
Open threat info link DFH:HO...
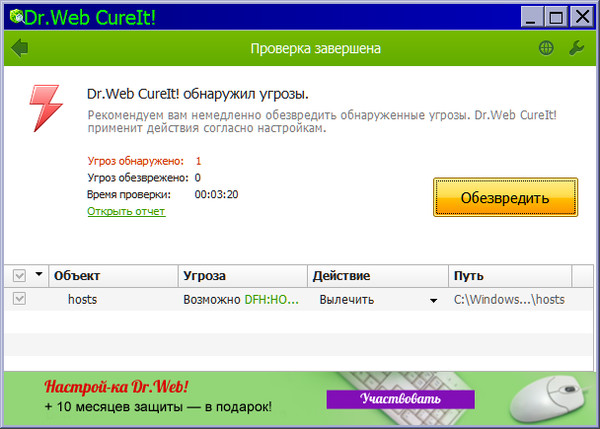[271, 300]
